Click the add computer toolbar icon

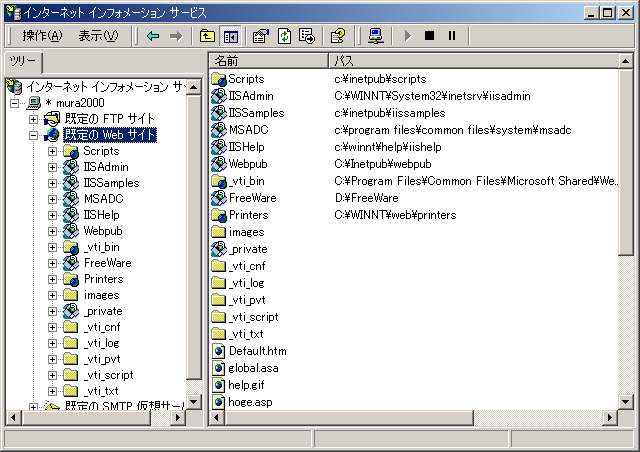coord(376,36)
